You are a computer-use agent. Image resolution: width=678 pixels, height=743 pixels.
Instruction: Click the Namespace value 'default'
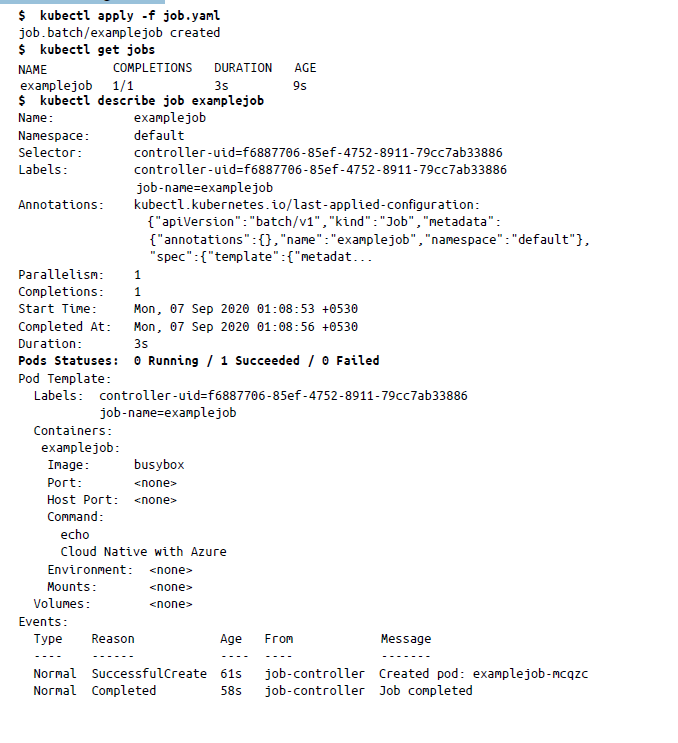click(159, 135)
